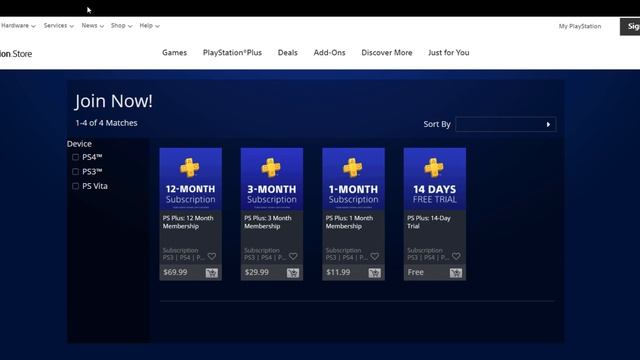Check the PS Vita device filter
640x360 pixels.
(75, 186)
